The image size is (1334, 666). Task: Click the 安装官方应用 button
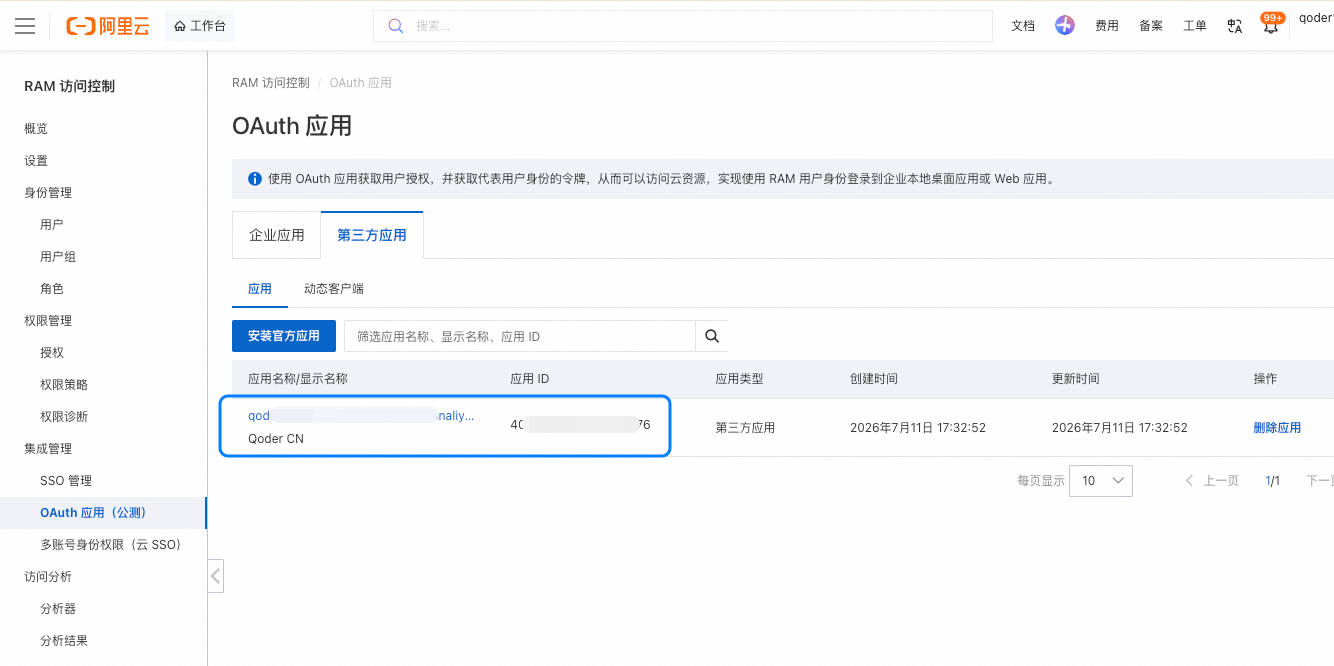click(x=284, y=336)
